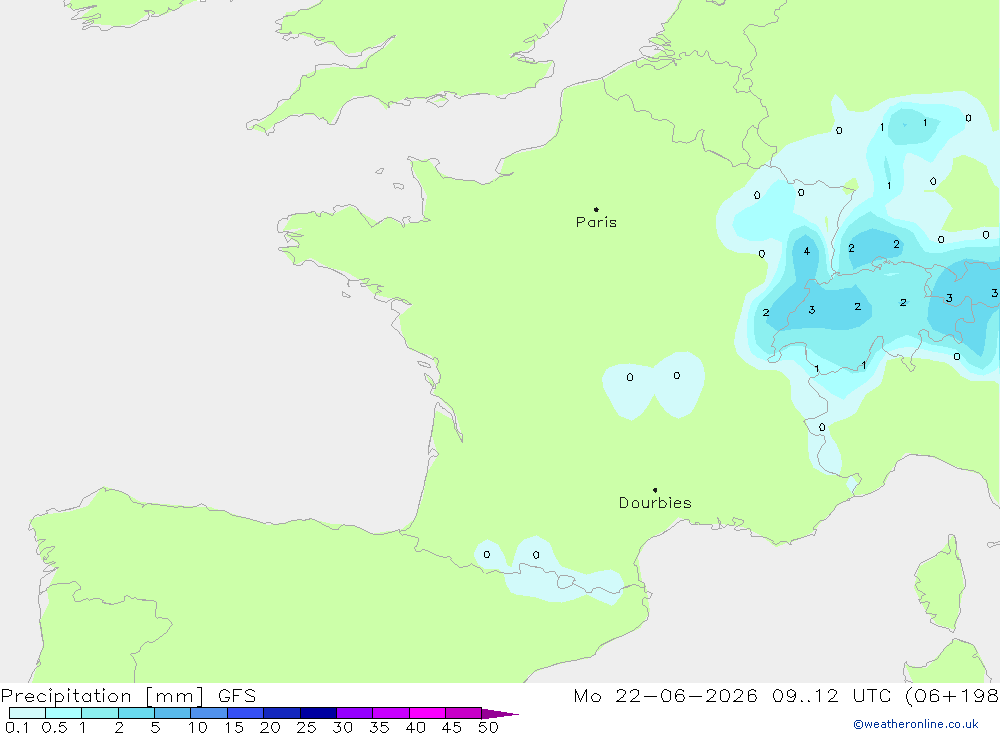Pick the 30–35 mm purple swatch
Viewport: 1000px width, 733px height.
click(354, 713)
